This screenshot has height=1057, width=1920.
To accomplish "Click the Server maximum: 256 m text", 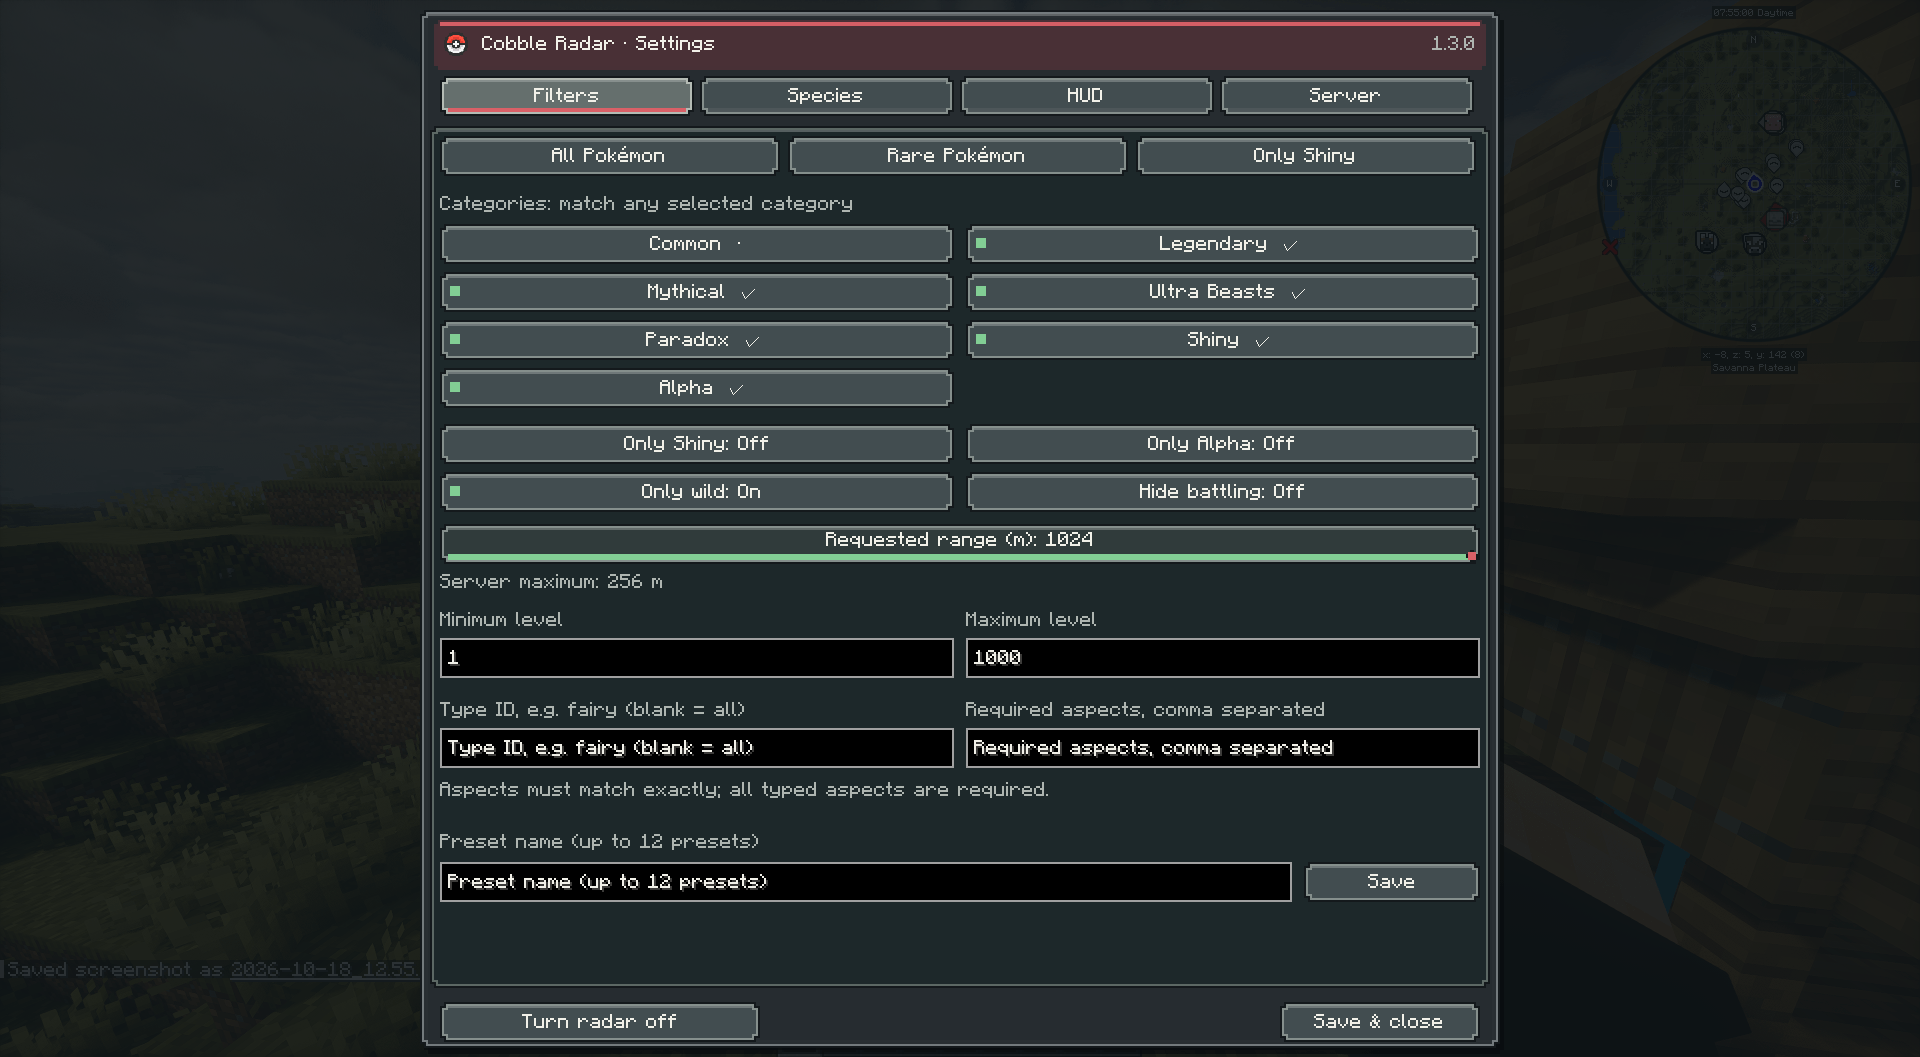I will (x=551, y=582).
